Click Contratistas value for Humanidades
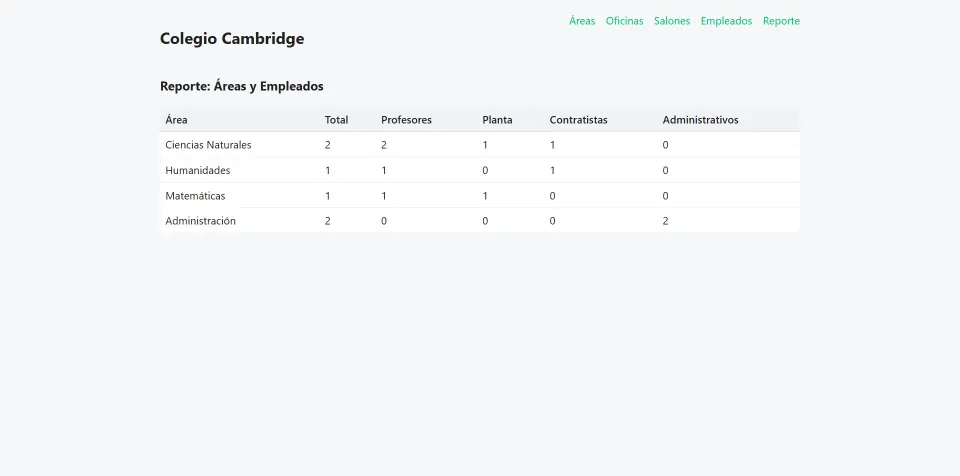Screen dimensions: 960x476 pyautogui.click(x=552, y=170)
